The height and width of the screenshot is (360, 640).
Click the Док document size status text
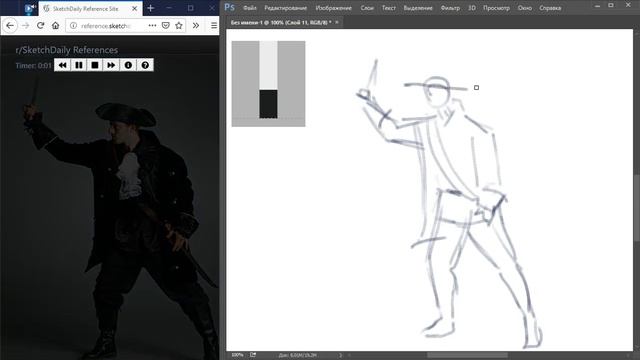298,355
